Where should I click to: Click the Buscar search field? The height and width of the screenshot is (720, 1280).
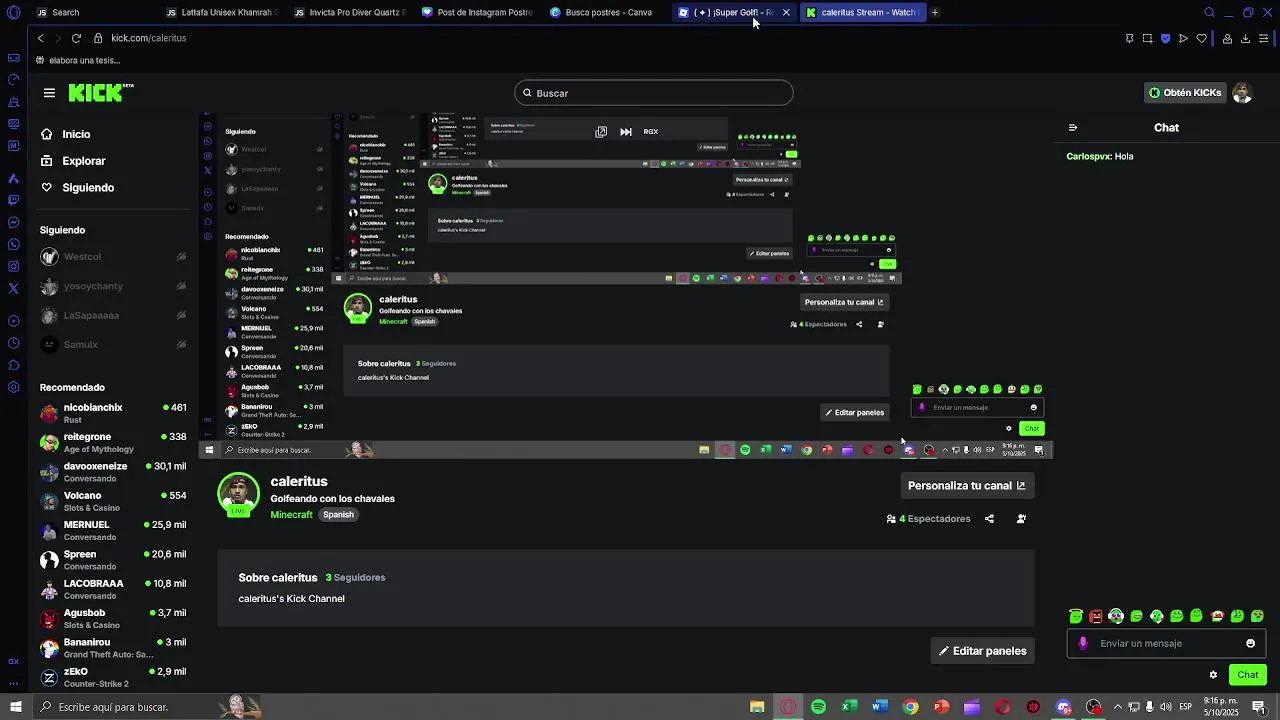(x=654, y=93)
